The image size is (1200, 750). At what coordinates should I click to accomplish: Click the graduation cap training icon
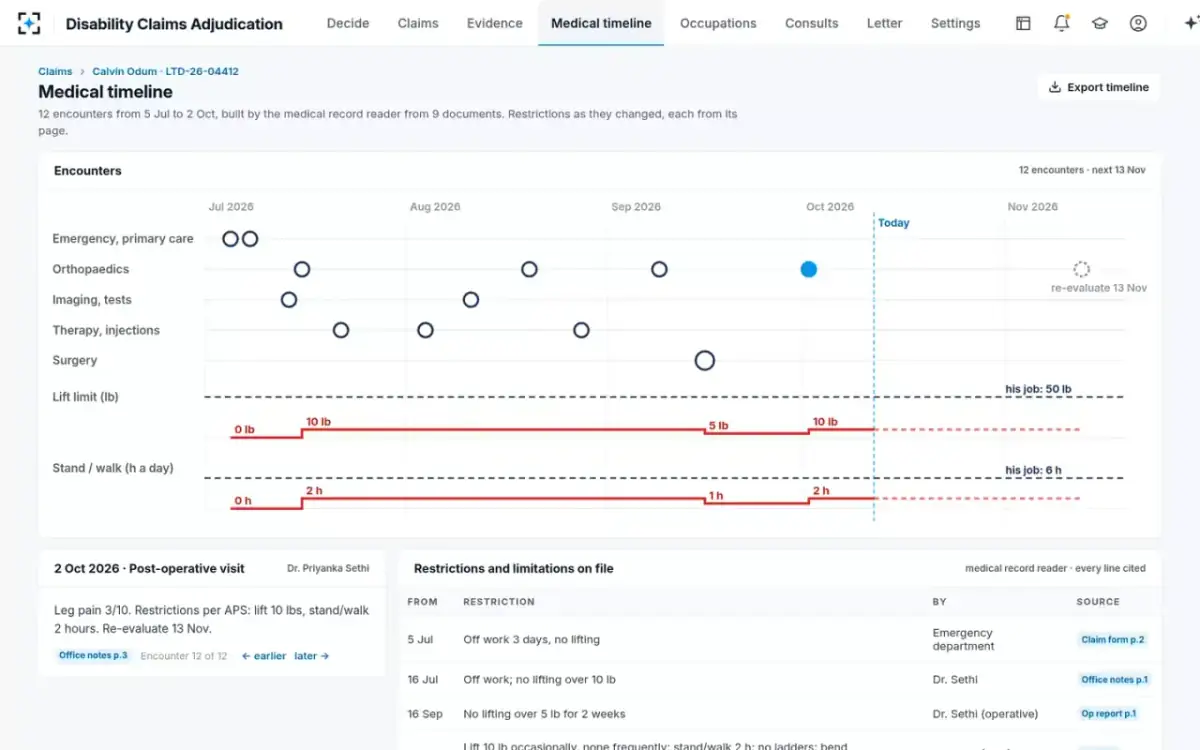pos(1100,23)
